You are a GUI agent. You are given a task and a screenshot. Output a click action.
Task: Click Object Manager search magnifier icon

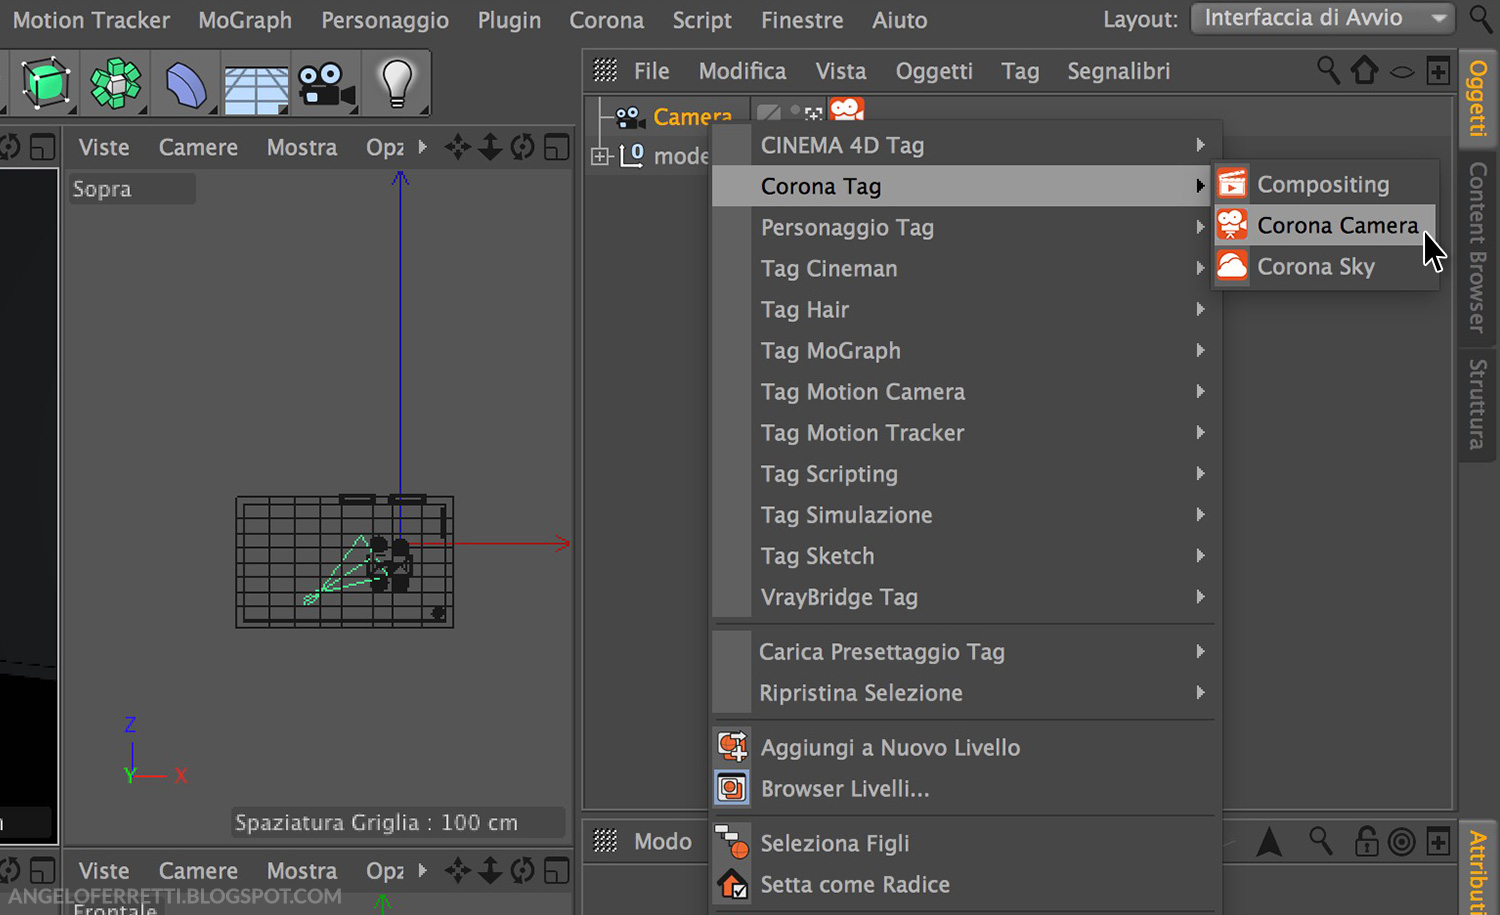tap(1328, 70)
